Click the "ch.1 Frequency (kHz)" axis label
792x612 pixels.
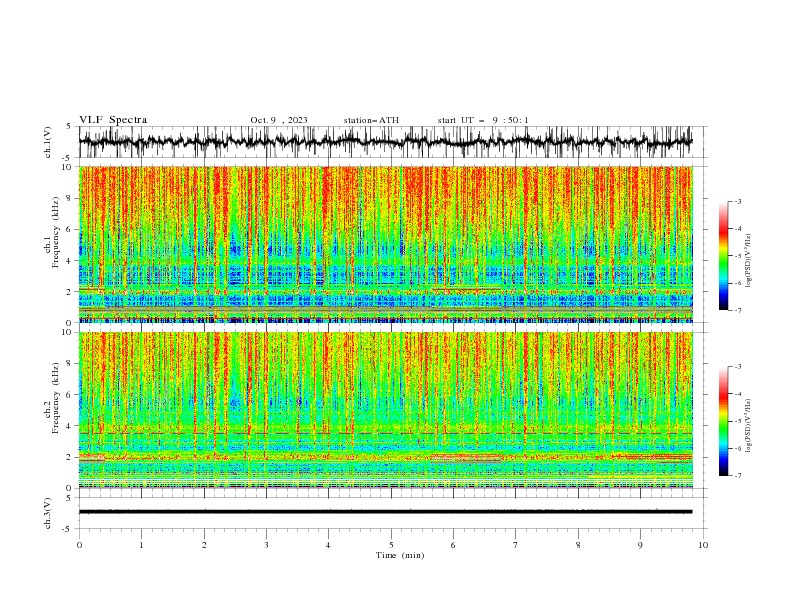click(53, 233)
